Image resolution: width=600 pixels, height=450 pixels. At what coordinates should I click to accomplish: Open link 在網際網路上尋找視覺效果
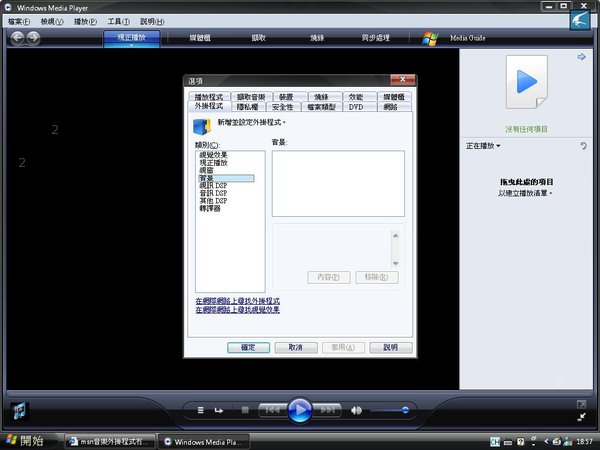[x=238, y=310]
